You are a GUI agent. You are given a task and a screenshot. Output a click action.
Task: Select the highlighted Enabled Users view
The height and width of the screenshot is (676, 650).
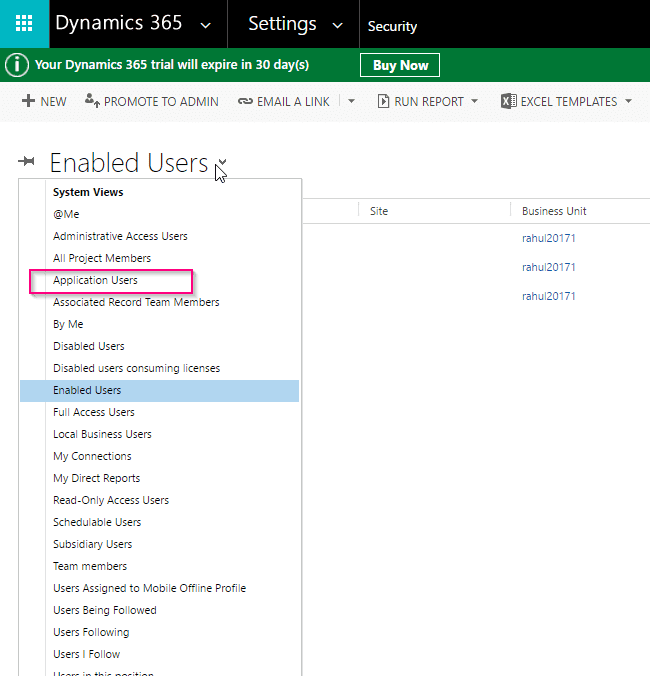click(159, 391)
